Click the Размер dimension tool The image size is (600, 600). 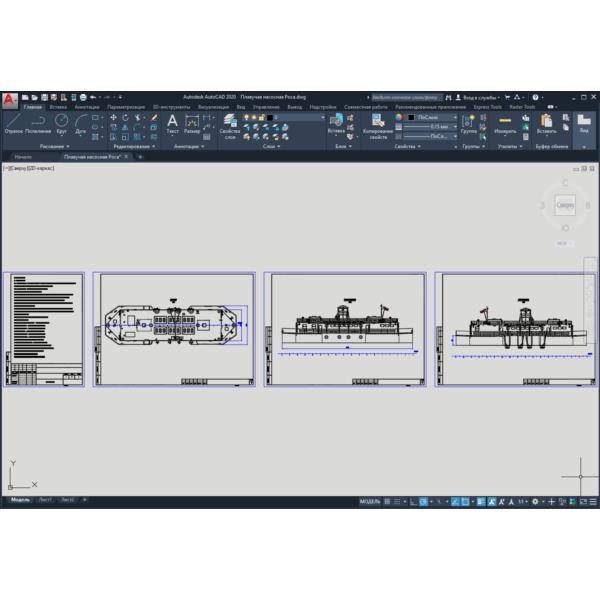pos(192,124)
